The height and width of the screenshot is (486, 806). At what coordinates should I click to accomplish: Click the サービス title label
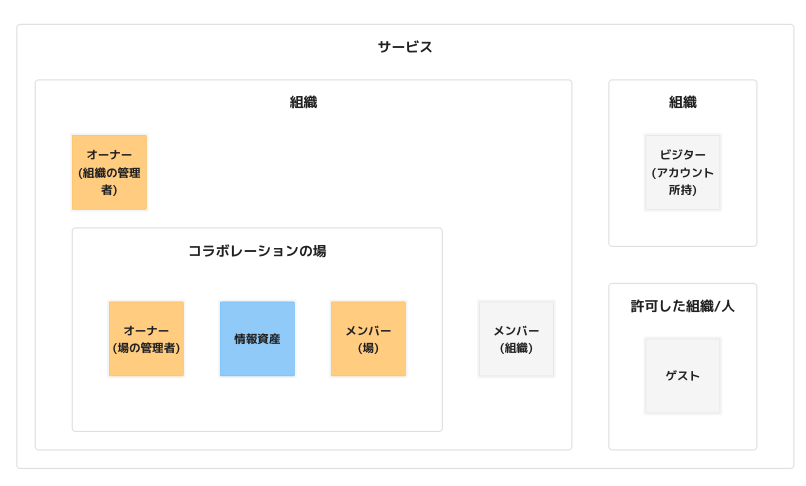405,47
